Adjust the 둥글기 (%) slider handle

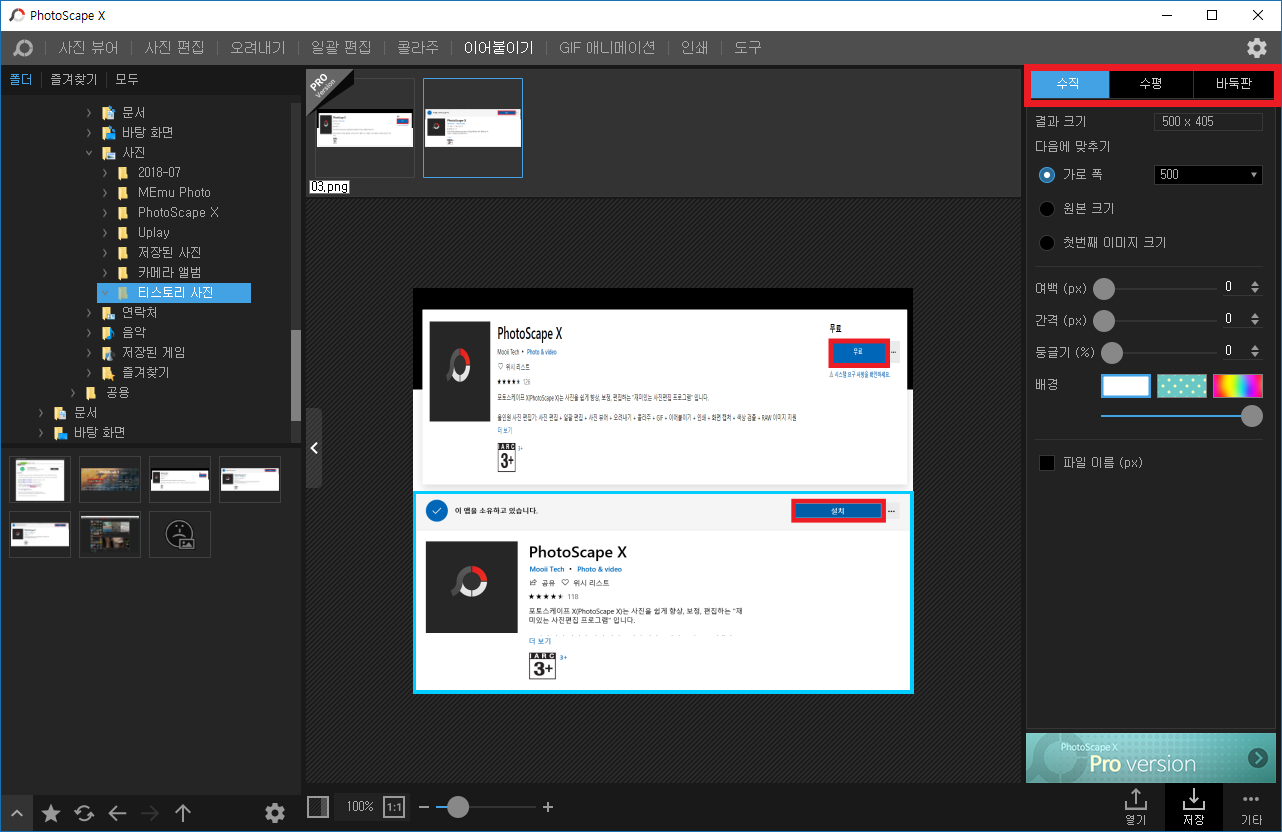click(x=1111, y=353)
